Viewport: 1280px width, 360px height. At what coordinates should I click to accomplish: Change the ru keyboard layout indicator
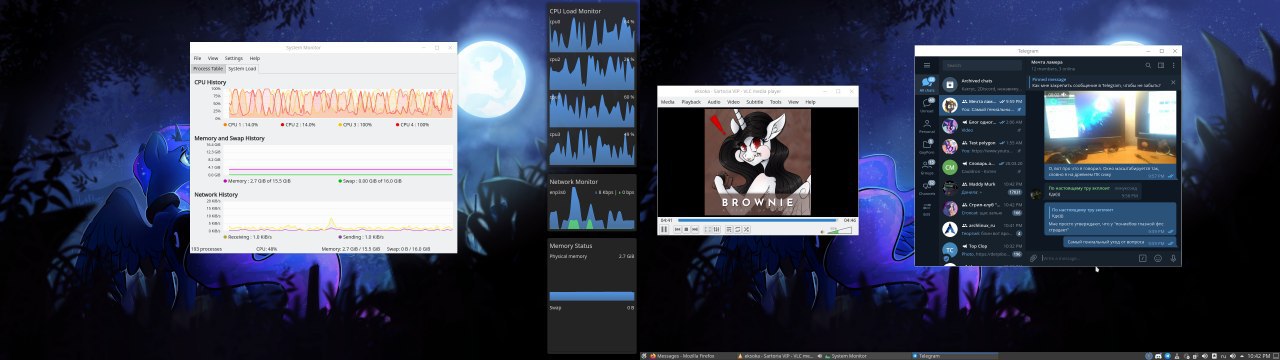pos(1223,355)
